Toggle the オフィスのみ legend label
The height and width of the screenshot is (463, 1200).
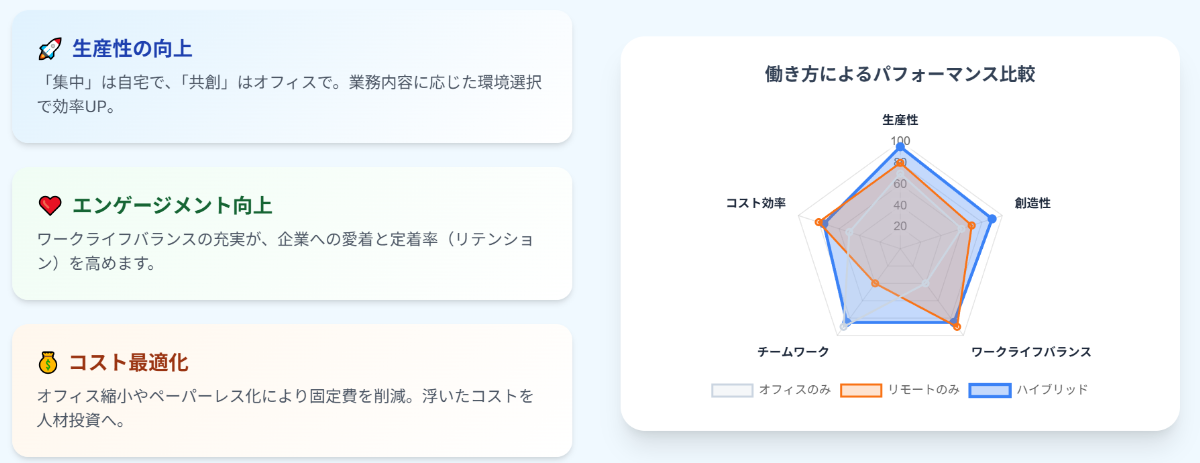point(794,389)
